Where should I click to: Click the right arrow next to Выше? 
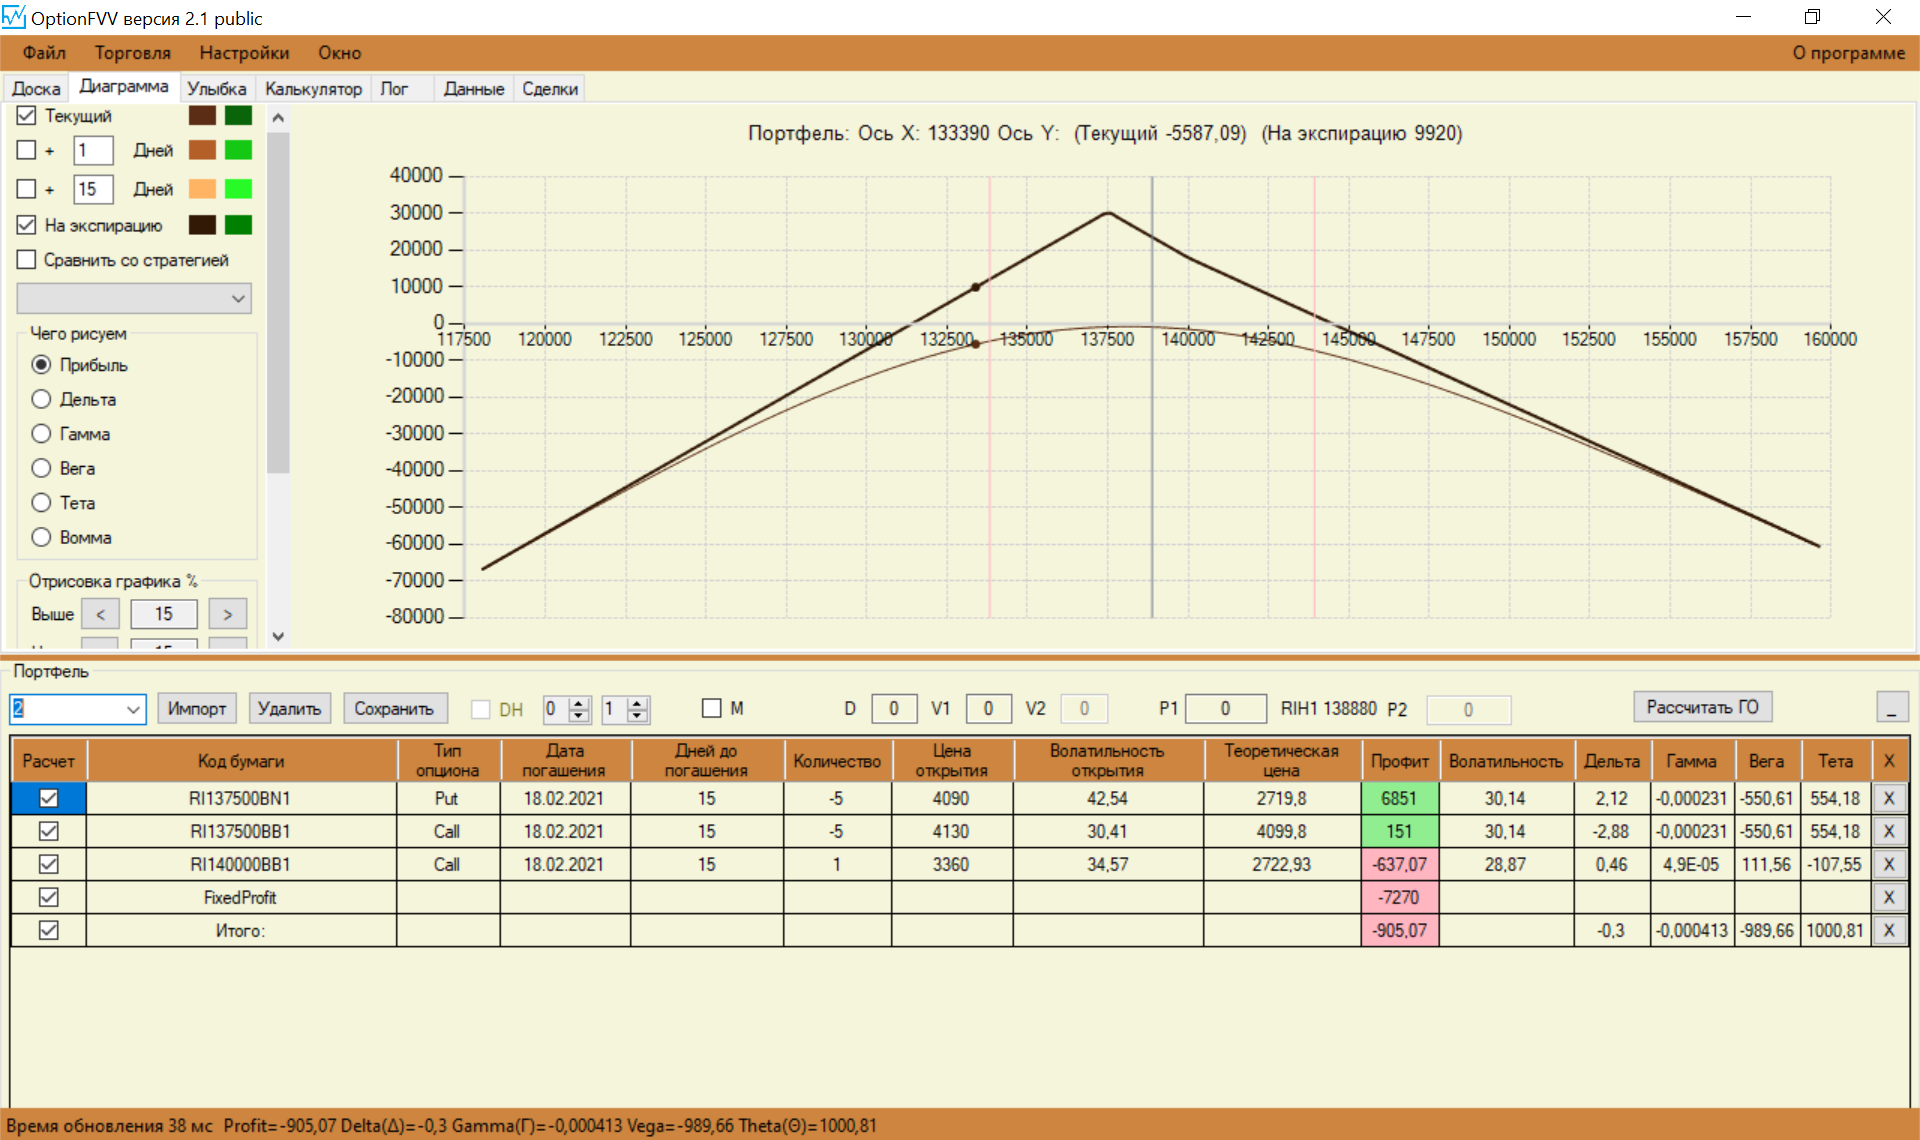point(228,614)
